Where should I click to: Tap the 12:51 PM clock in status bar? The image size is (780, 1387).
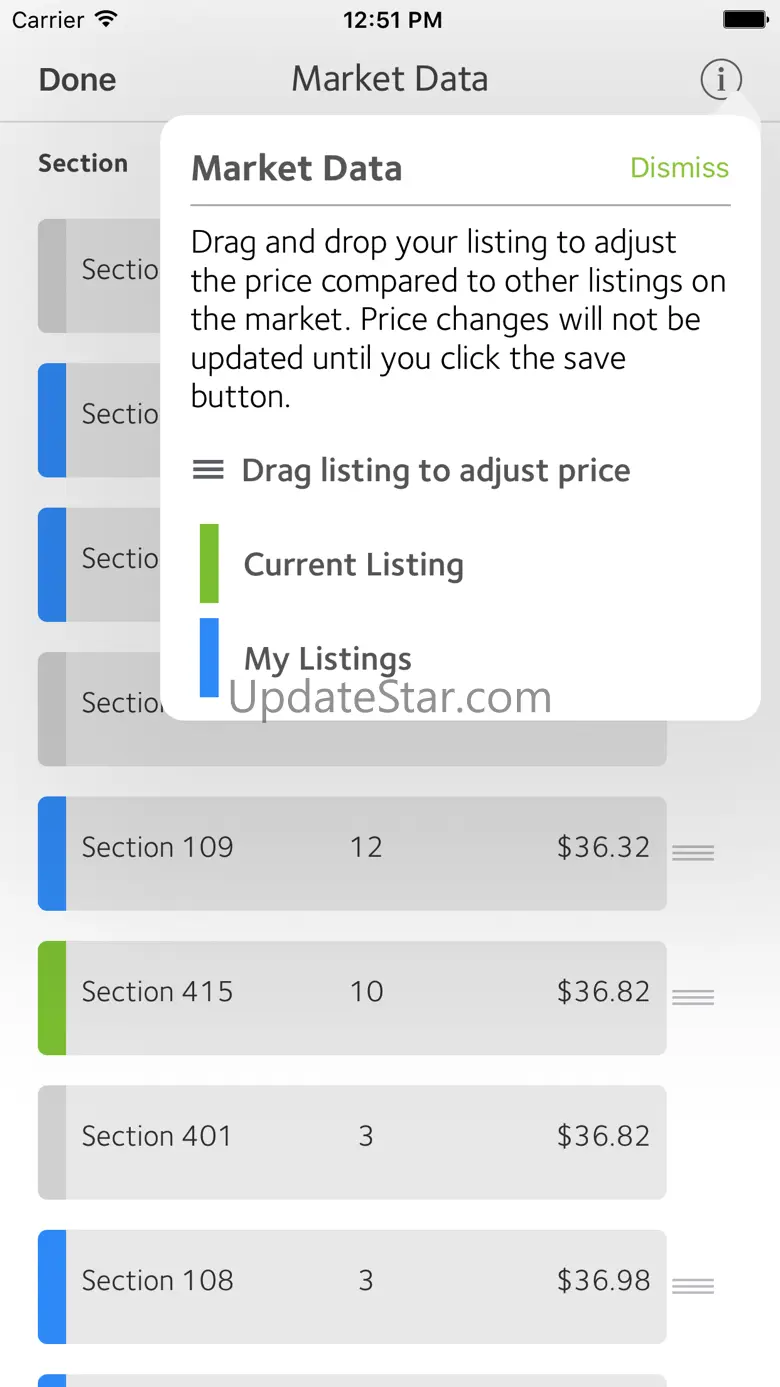pyautogui.click(x=390, y=20)
